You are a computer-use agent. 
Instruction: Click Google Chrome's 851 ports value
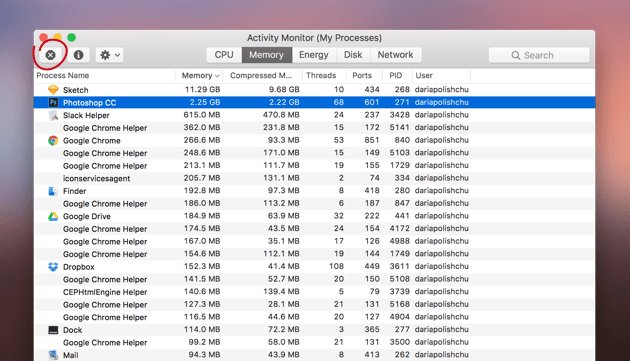(x=372, y=140)
